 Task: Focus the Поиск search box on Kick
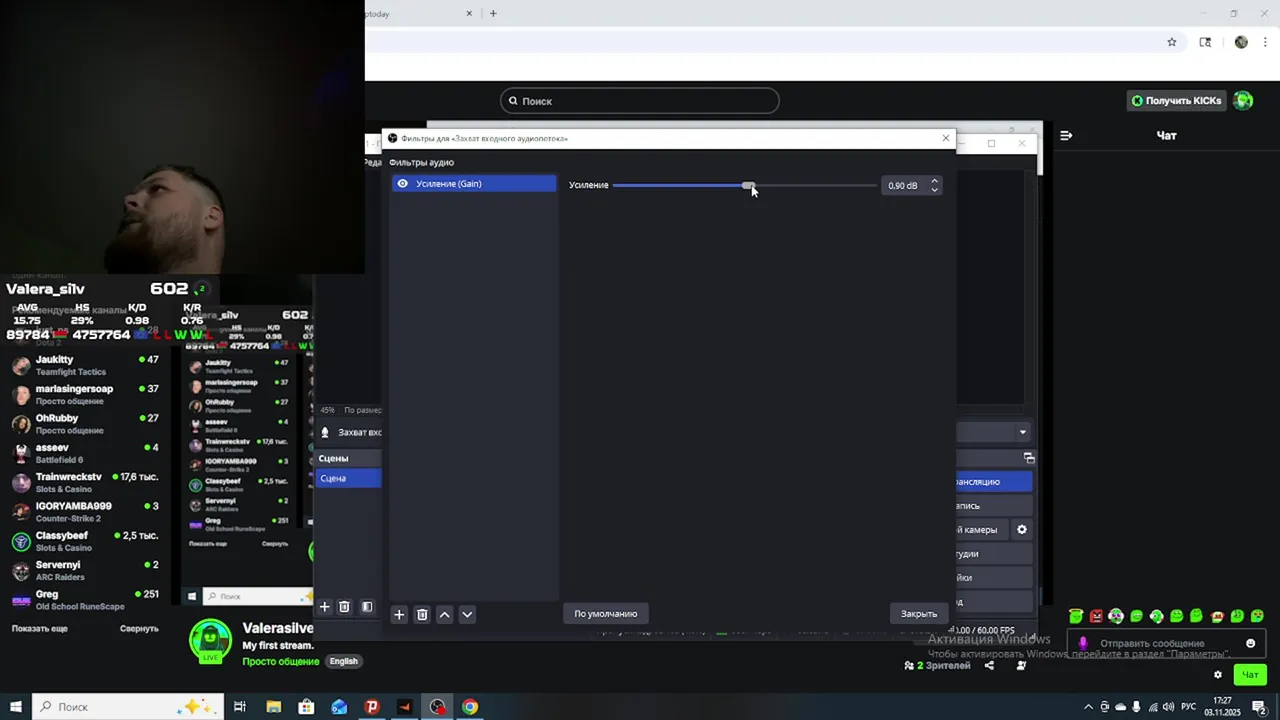(x=640, y=101)
